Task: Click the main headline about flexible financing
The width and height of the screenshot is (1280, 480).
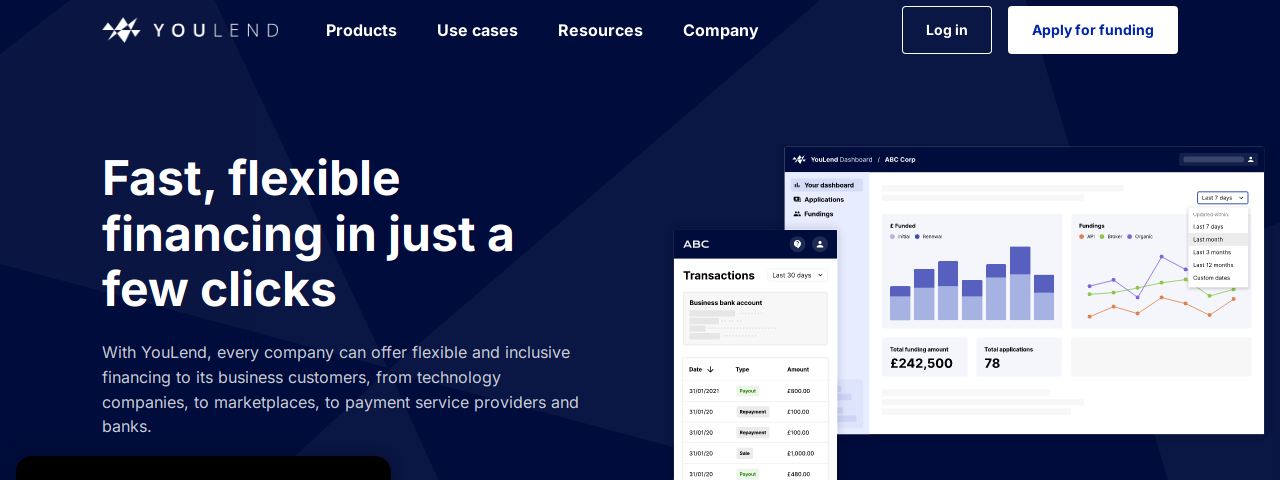Action: point(308,233)
